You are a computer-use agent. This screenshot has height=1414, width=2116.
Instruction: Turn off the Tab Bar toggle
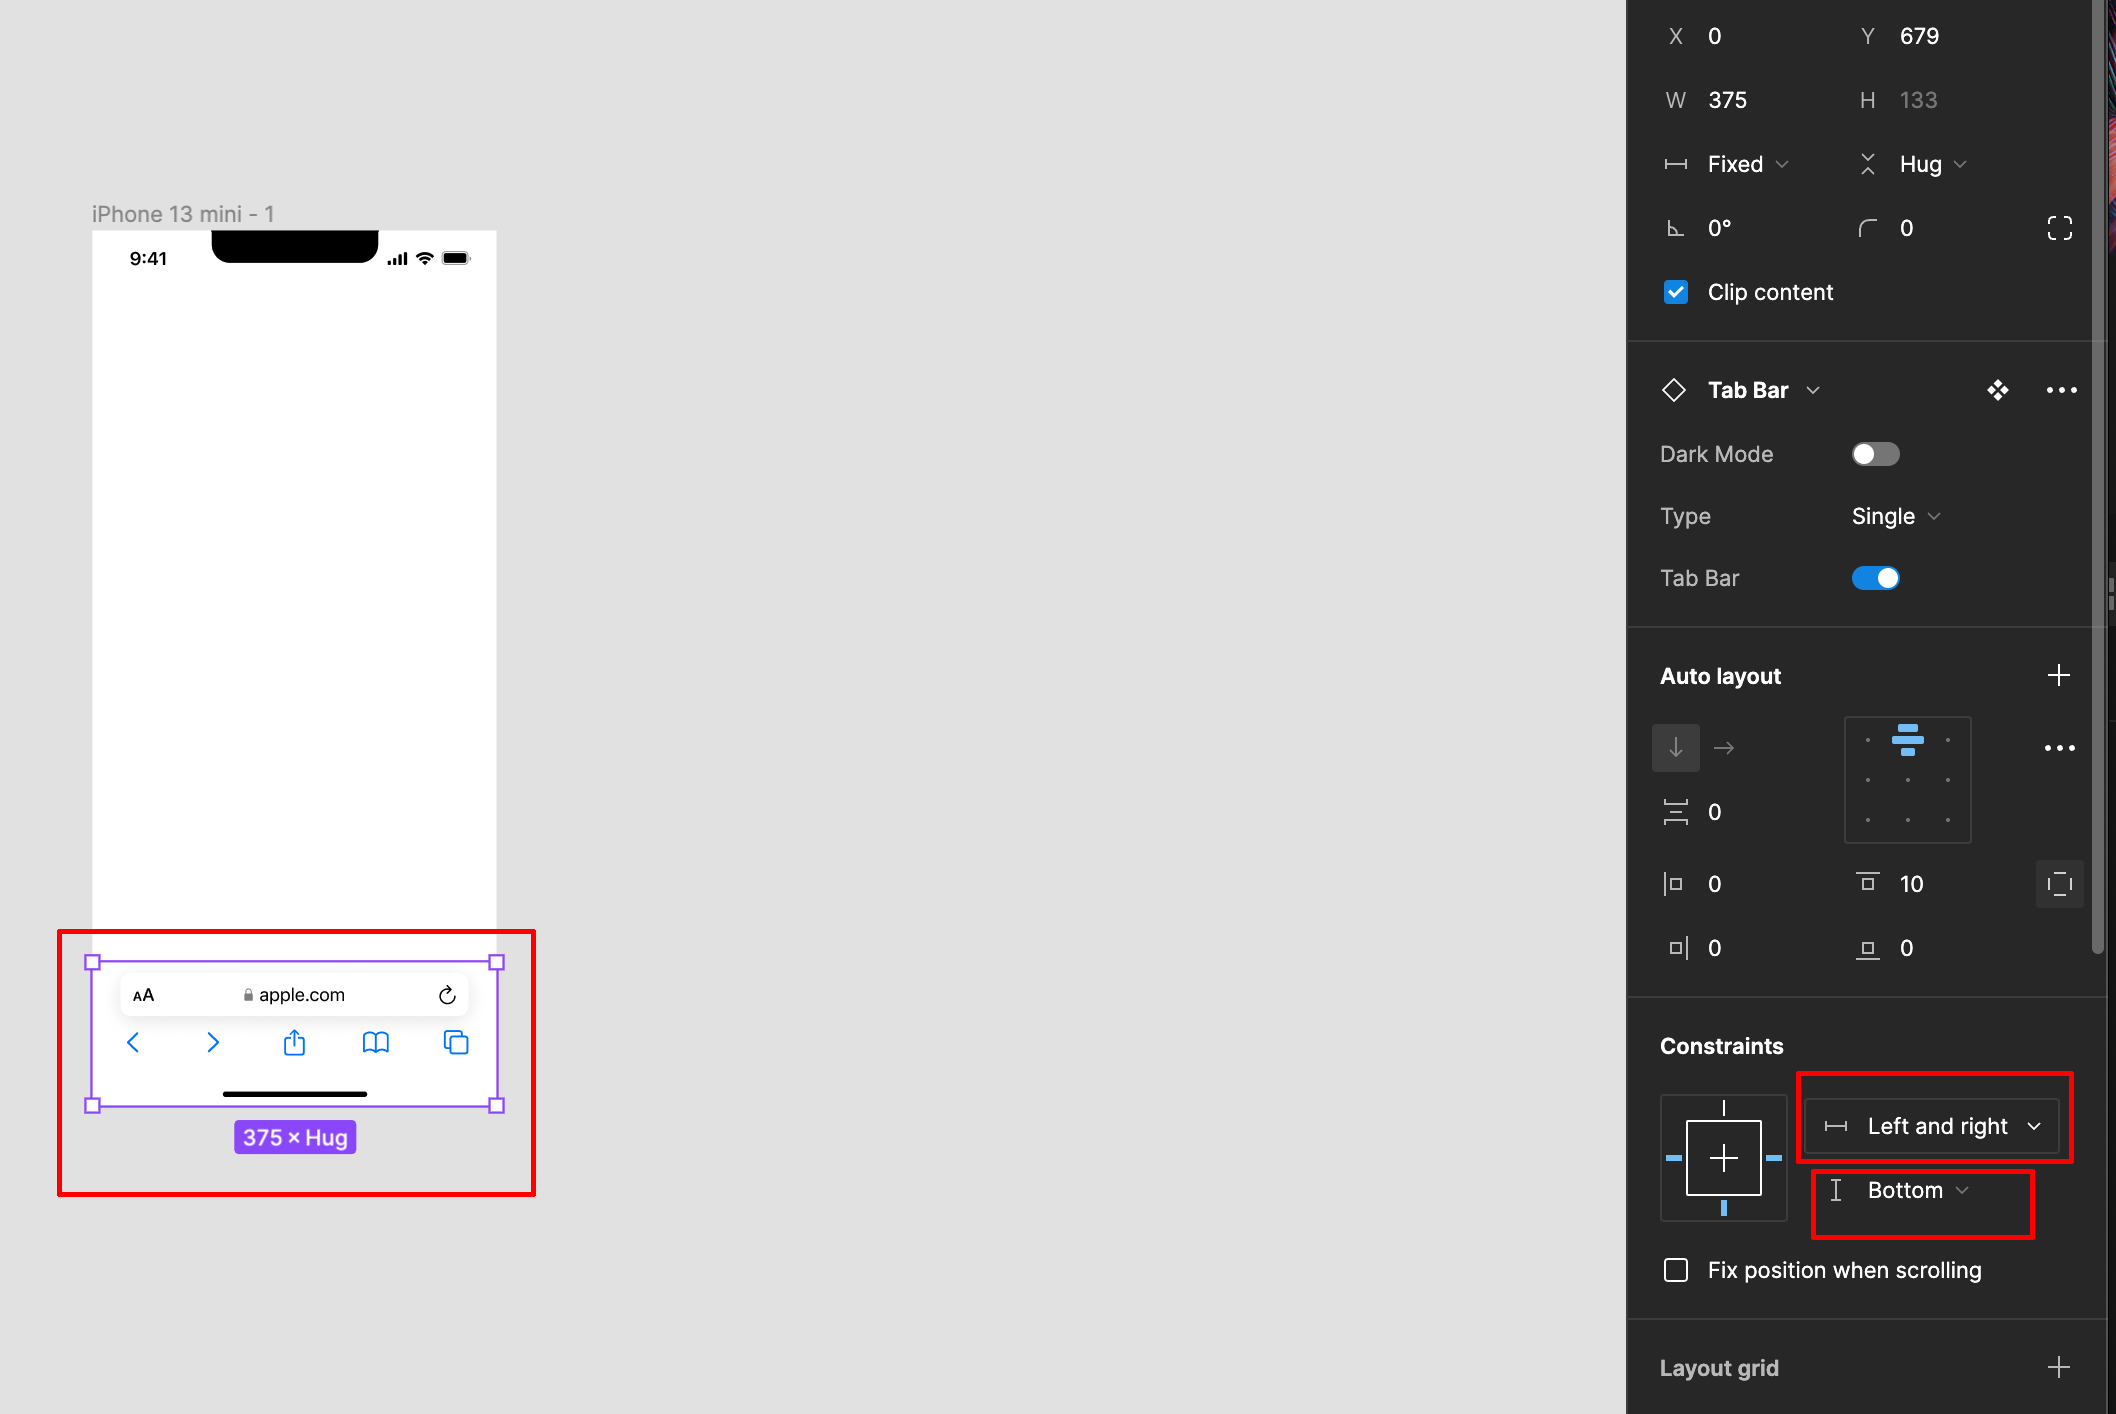coord(1875,578)
